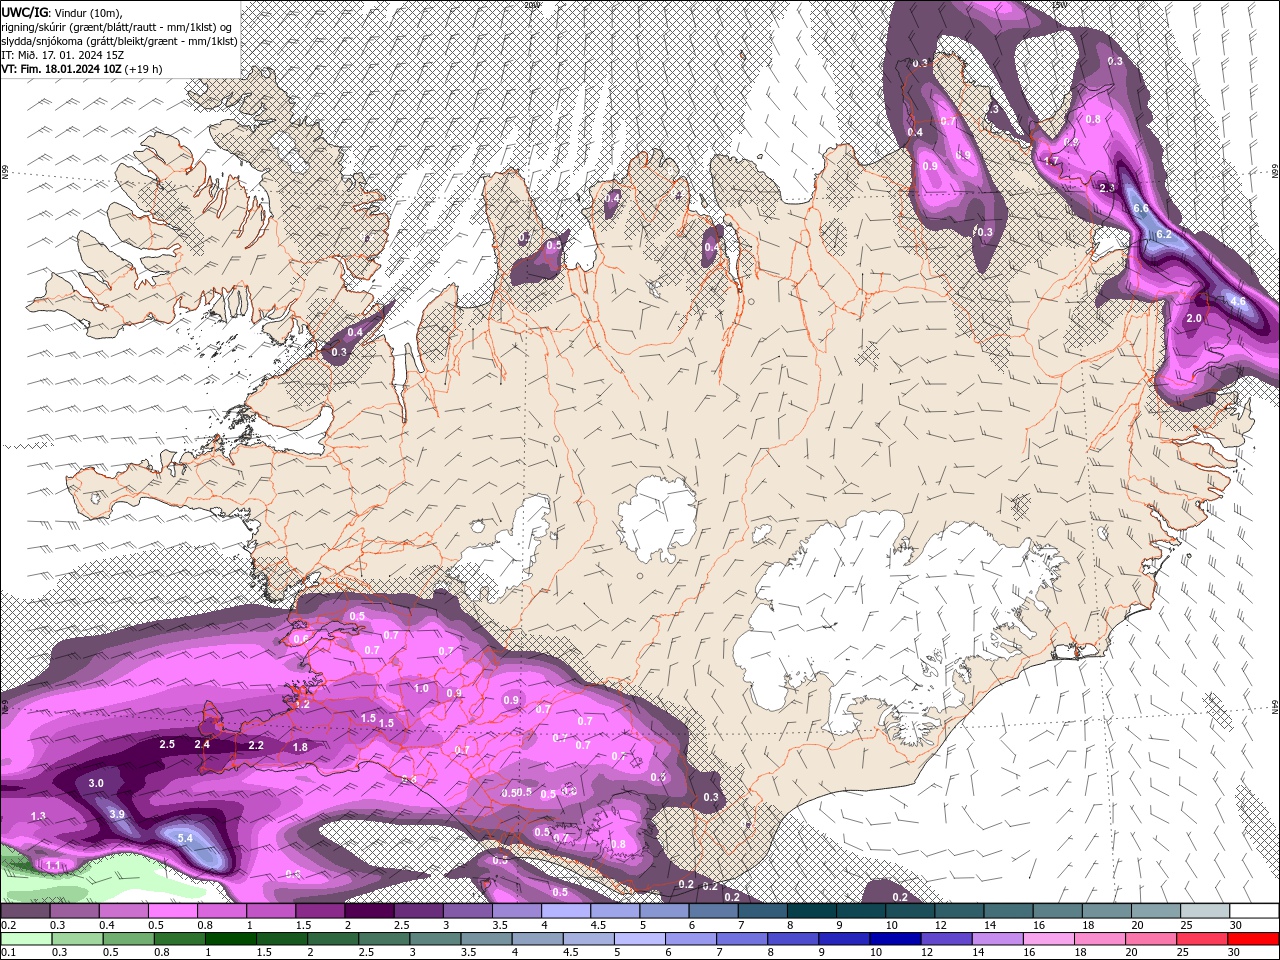
Task: Click the deep blue rain swatch starting at 10
Action: [894, 939]
